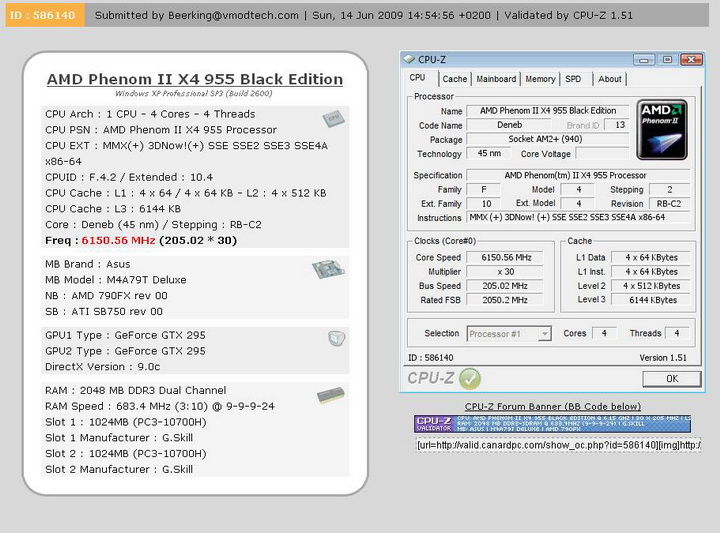Image resolution: width=720 pixels, height=533 pixels.
Task: Click the ID : 586140 text inside CPU-Z window
Action: pos(431,358)
